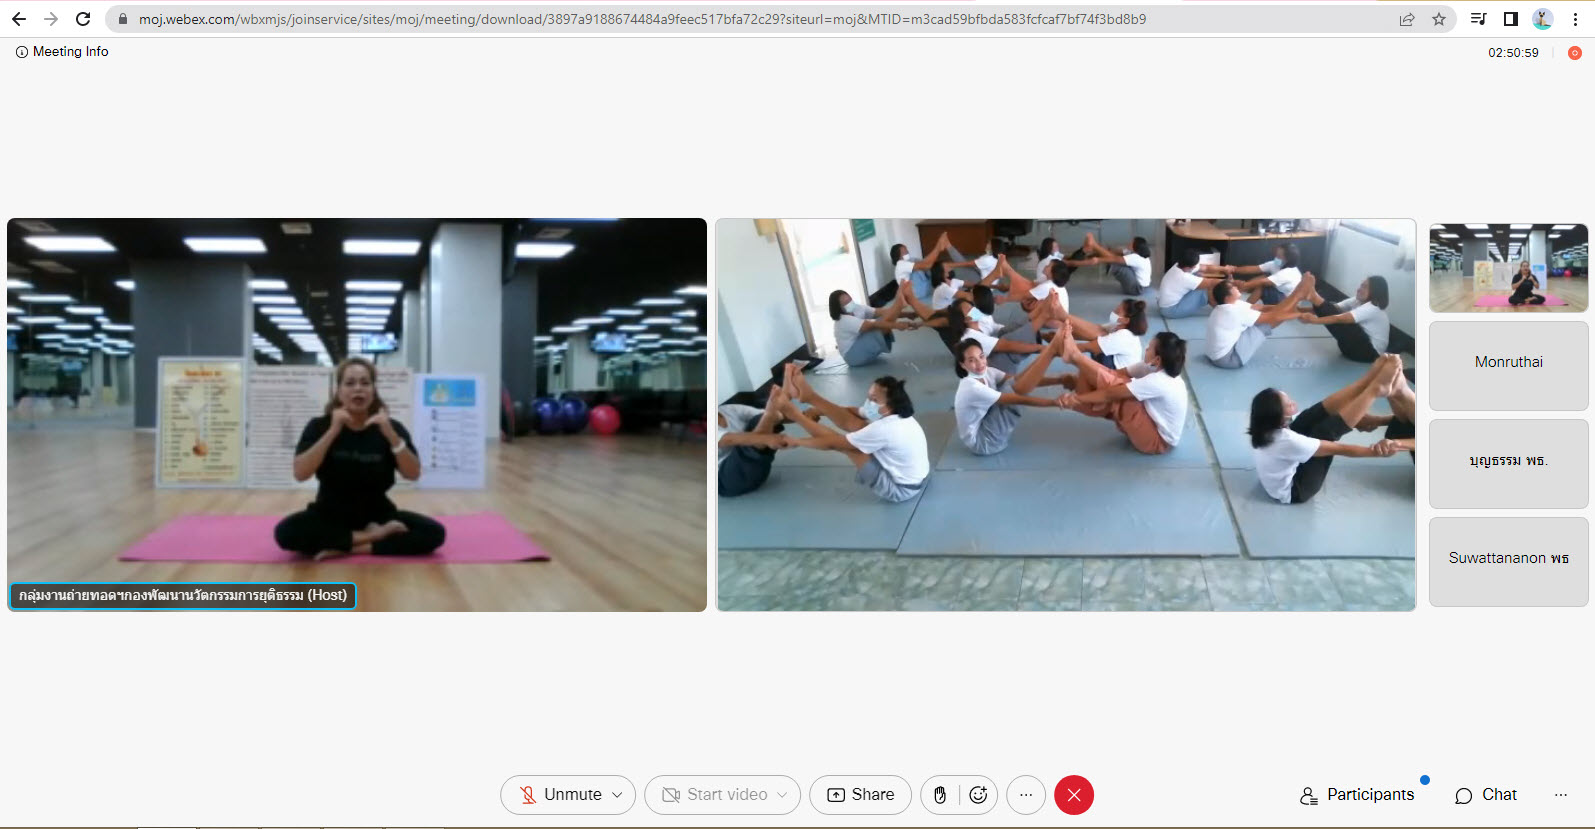Open panel options menu right of Chat
1595x829 pixels.
(x=1561, y=795)
